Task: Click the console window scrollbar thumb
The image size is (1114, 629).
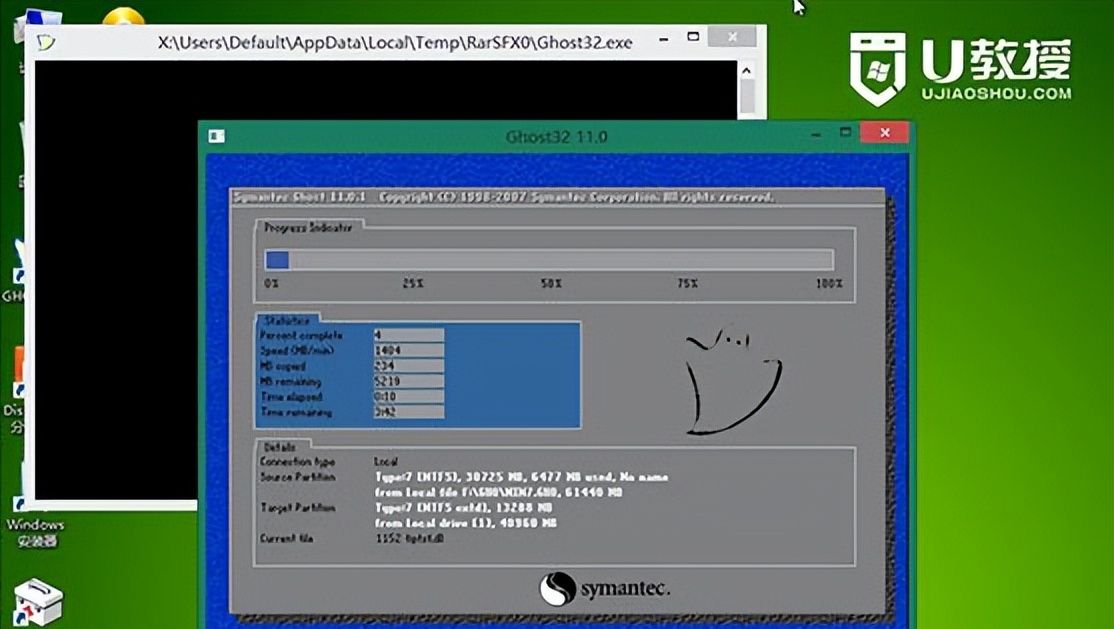Action: point(747,96)
